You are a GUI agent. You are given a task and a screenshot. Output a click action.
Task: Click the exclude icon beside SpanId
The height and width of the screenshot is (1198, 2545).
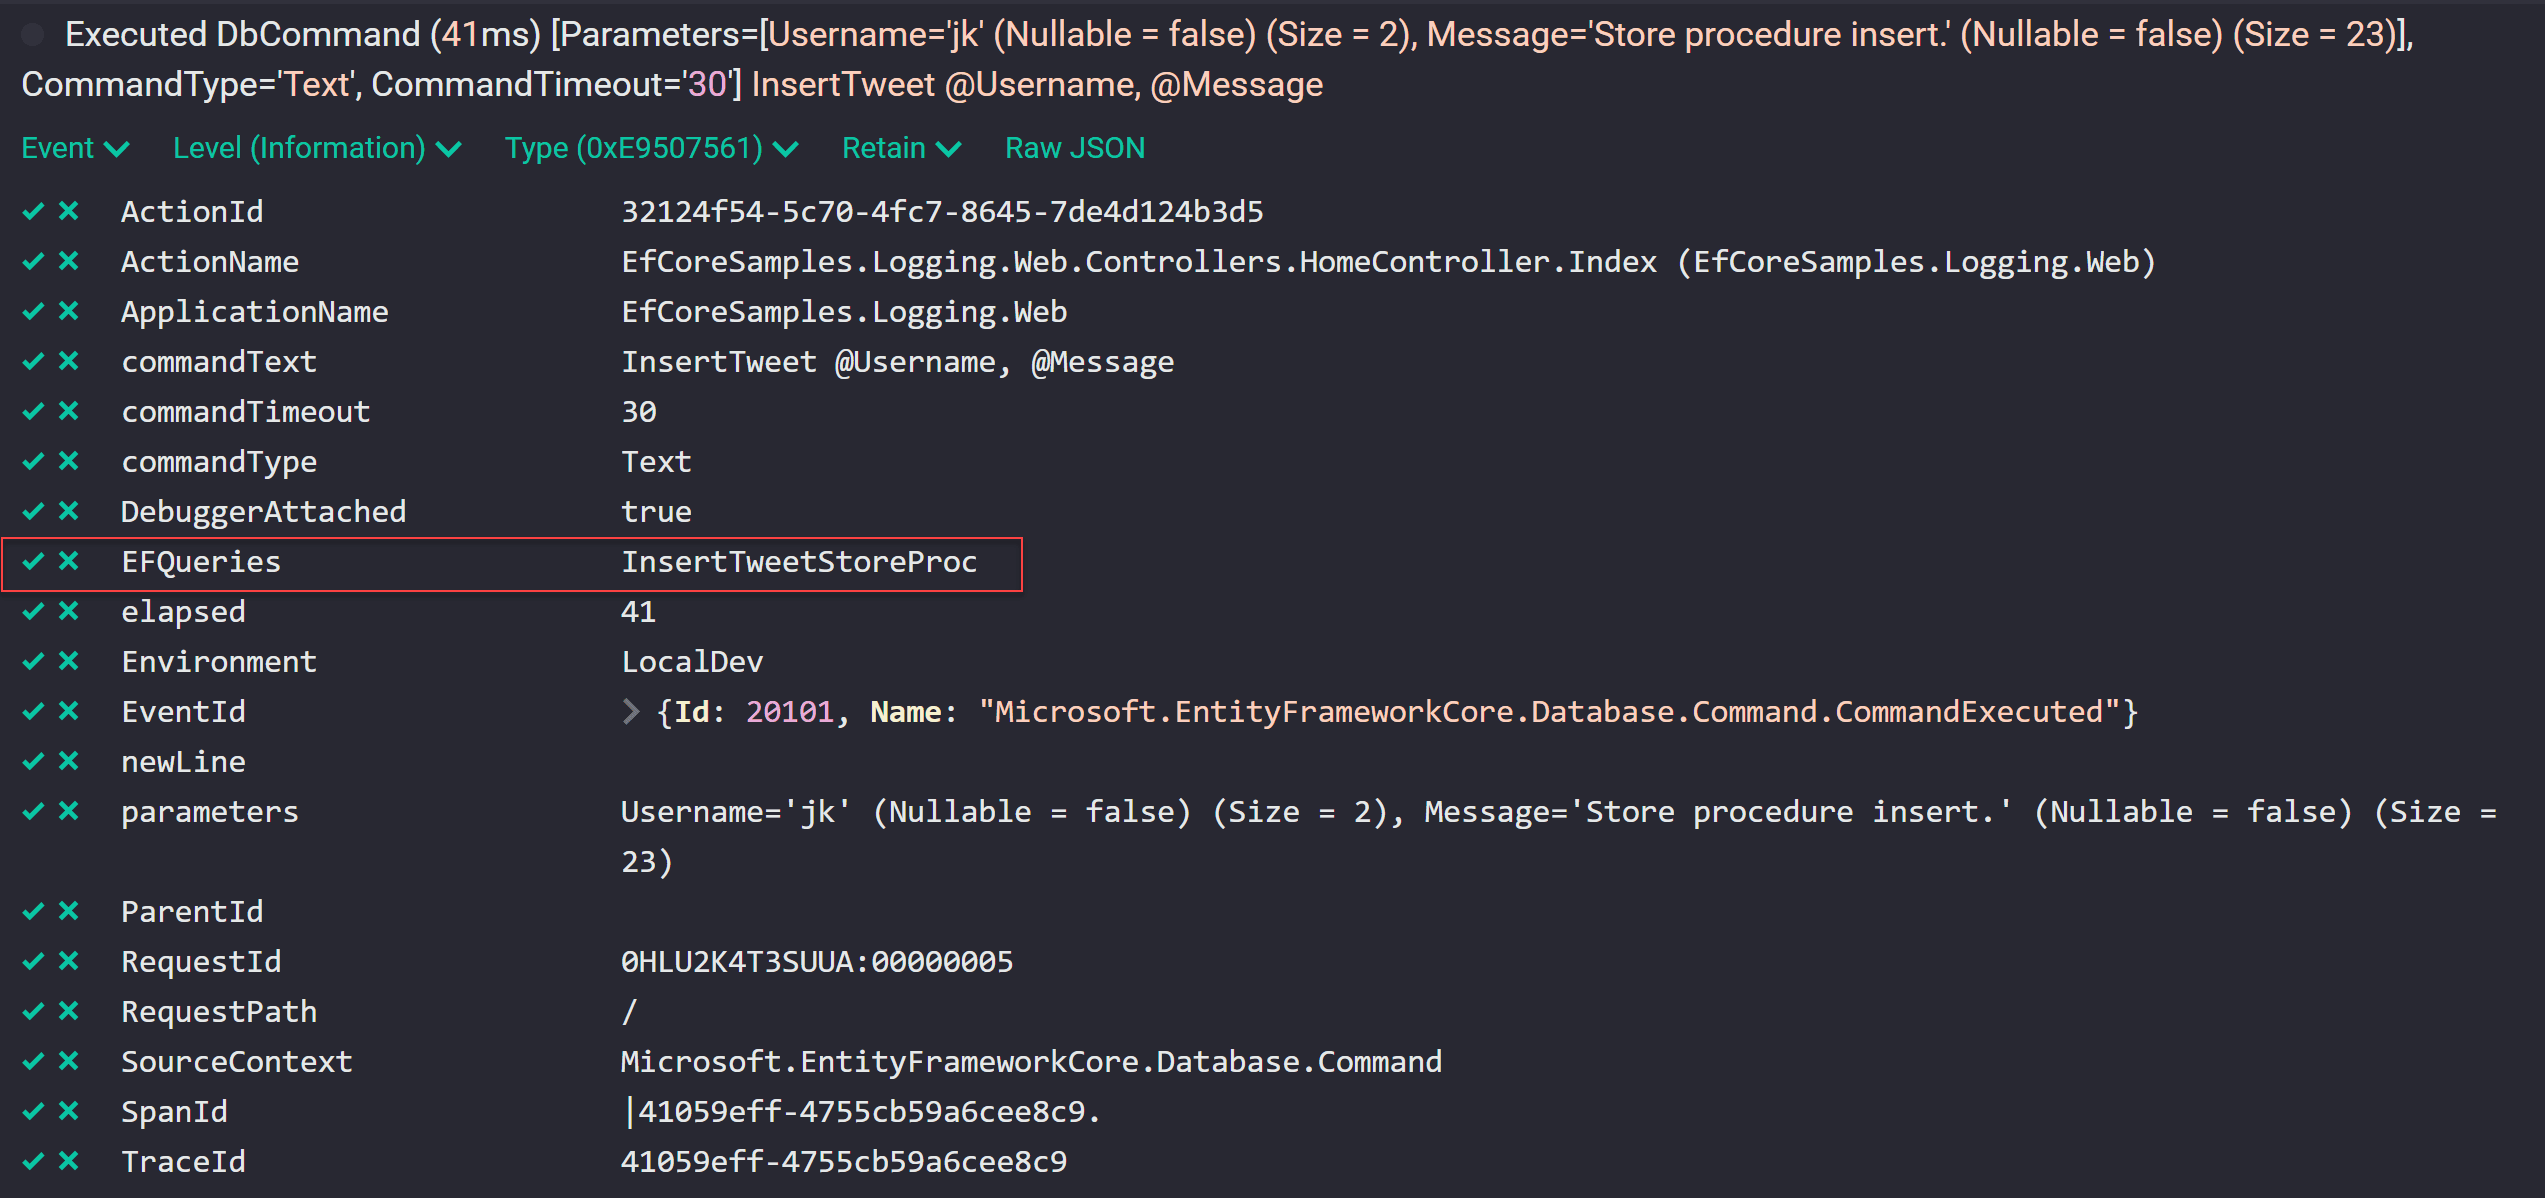(68, 1111)
